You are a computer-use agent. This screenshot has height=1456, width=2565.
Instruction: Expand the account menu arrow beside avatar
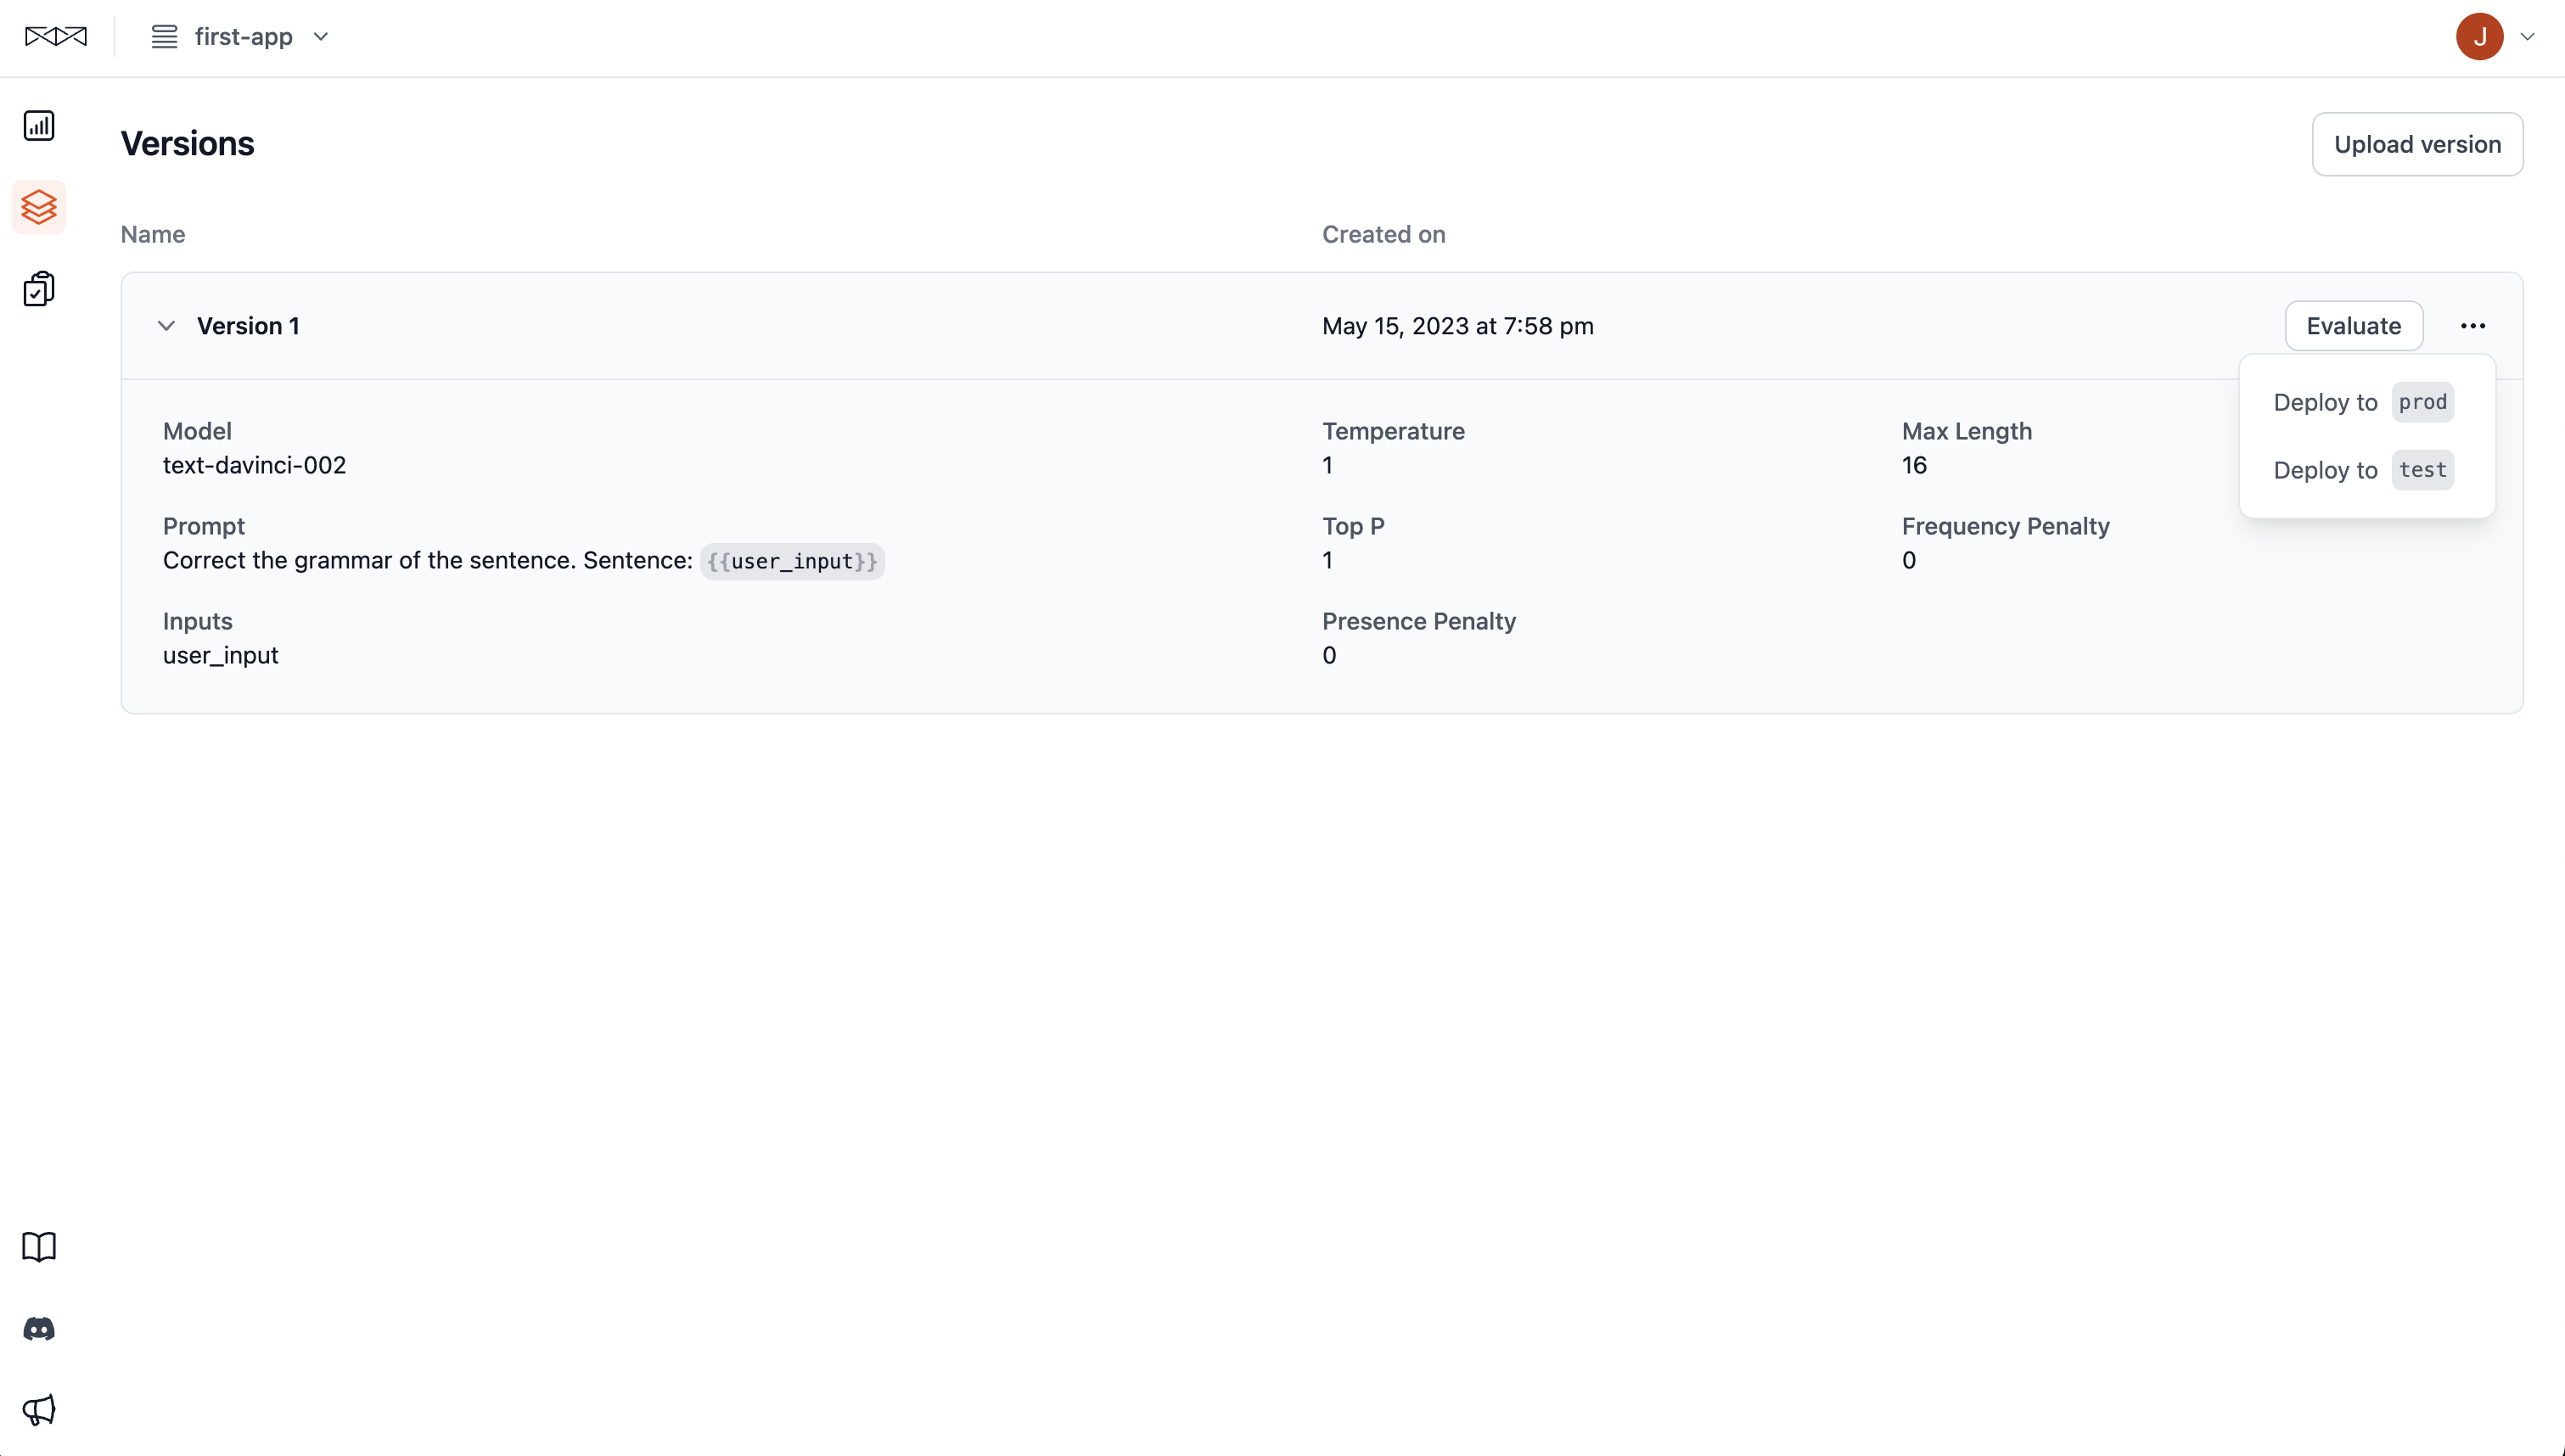(x=2527, y=37)
